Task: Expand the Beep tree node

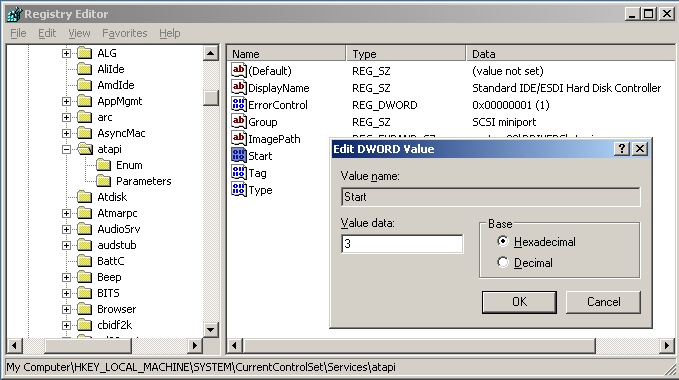Action: click(66, 278)
